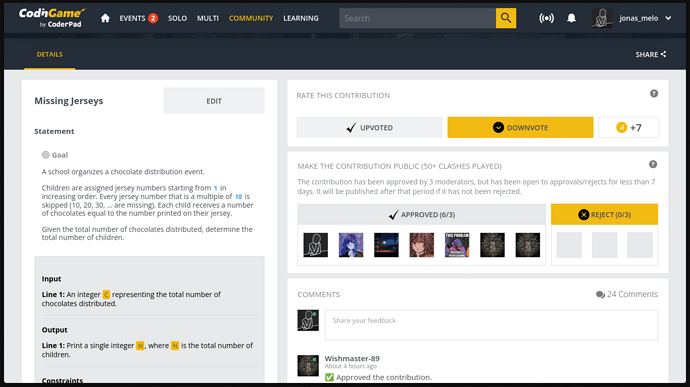This screenshot has width=690, height=387.
Task: Click the jonas_melo profile avatar
Action: click(602, 18)
